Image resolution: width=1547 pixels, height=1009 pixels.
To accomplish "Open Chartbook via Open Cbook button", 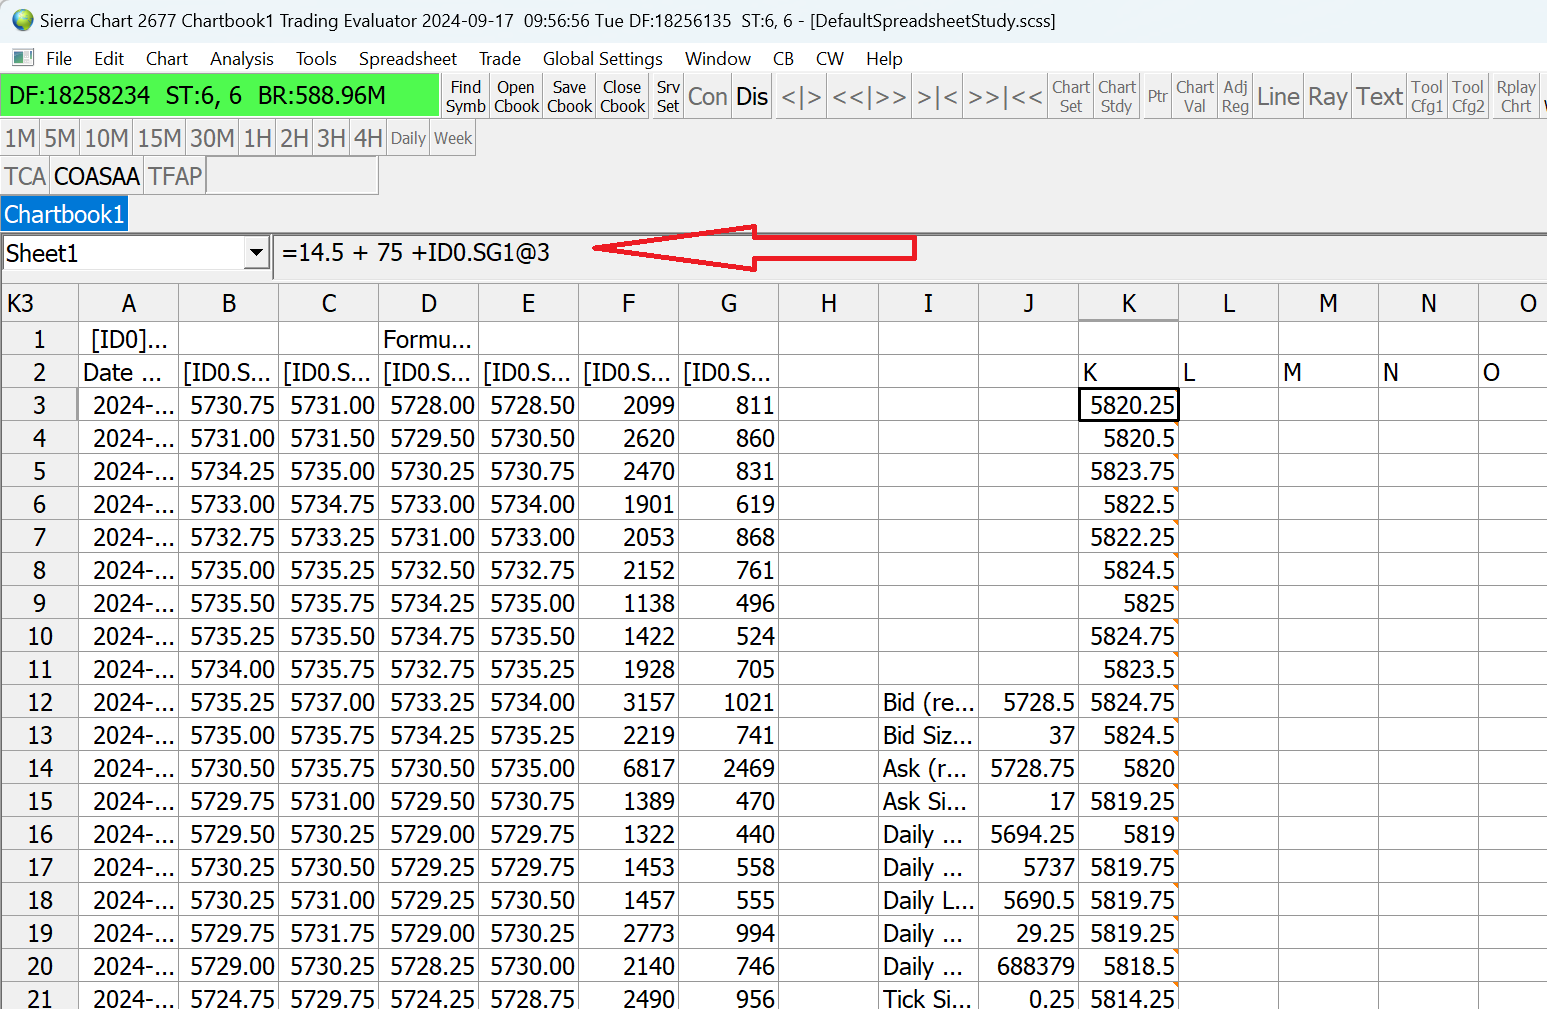I will coord(516,96).
